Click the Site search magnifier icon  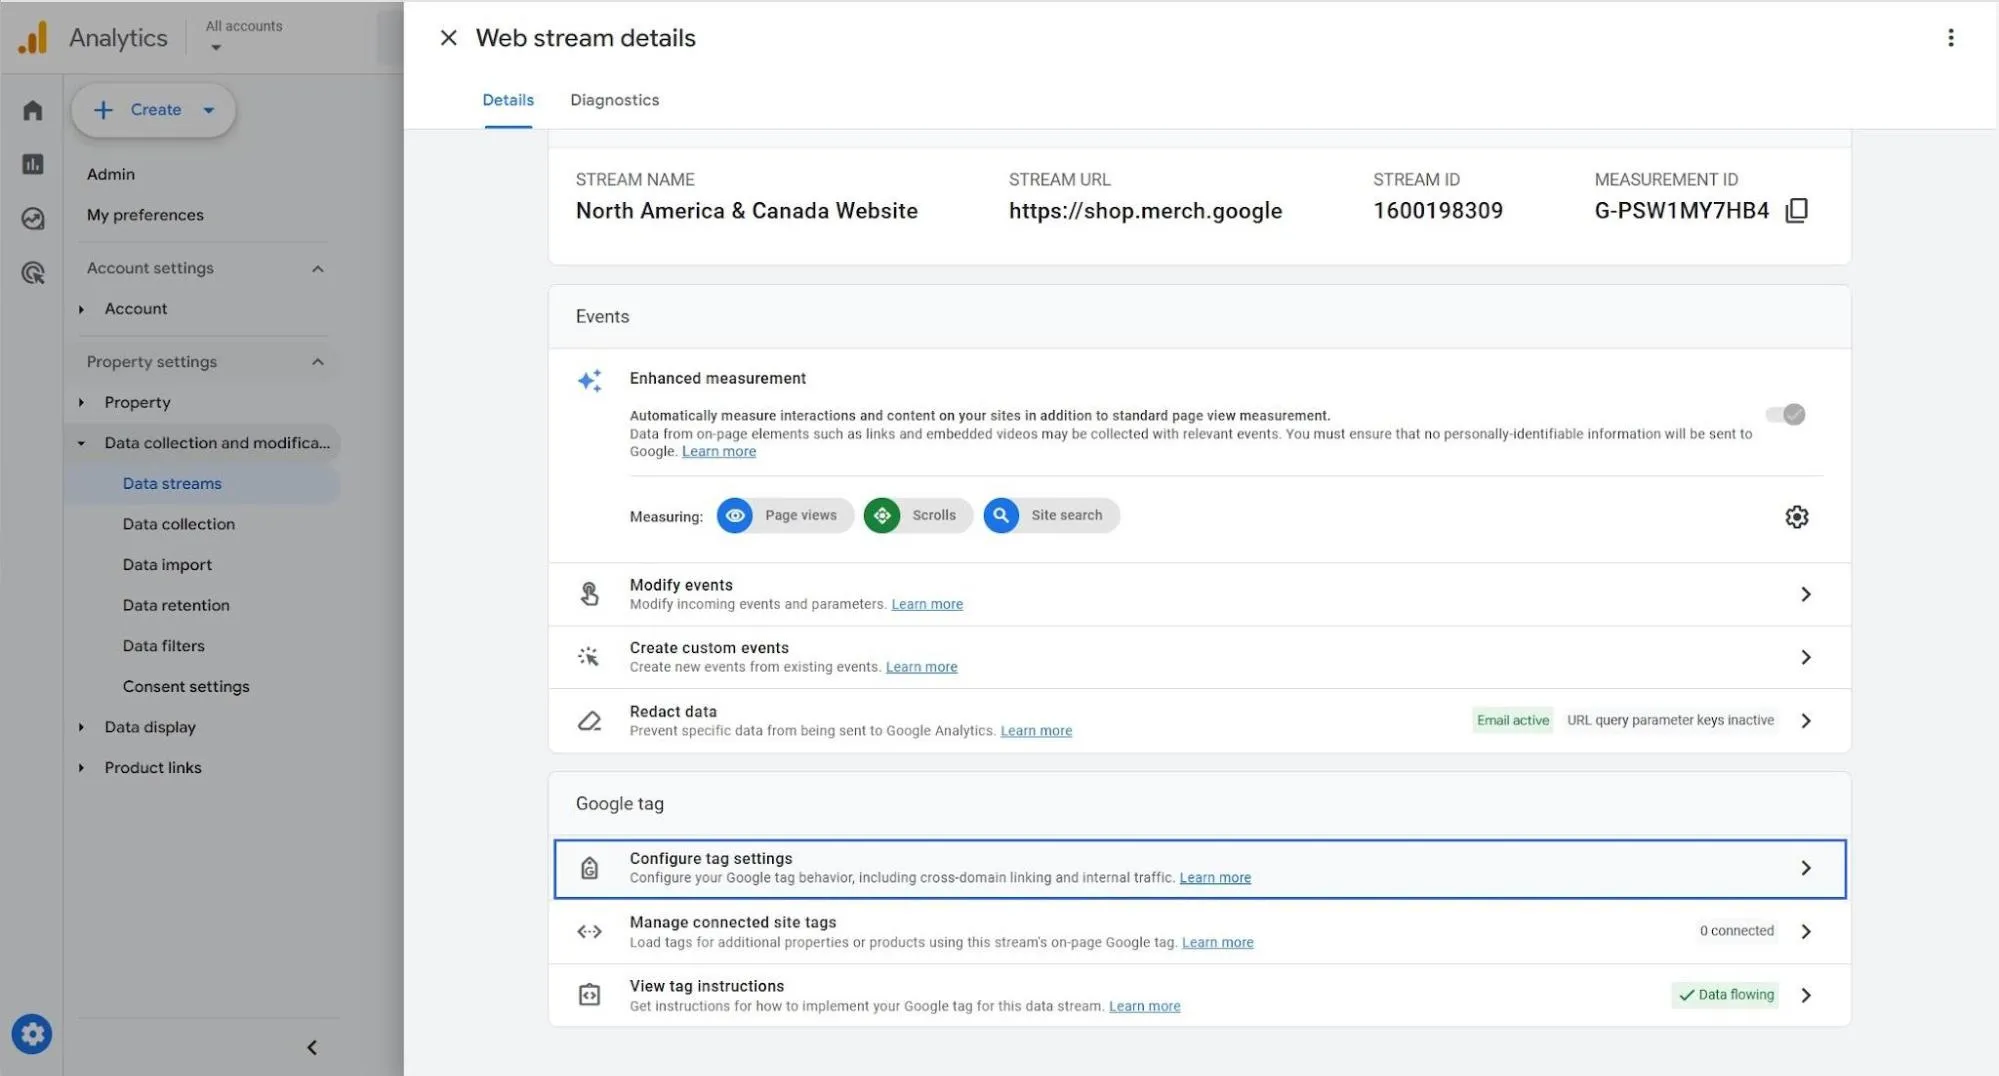point(1001,515)
